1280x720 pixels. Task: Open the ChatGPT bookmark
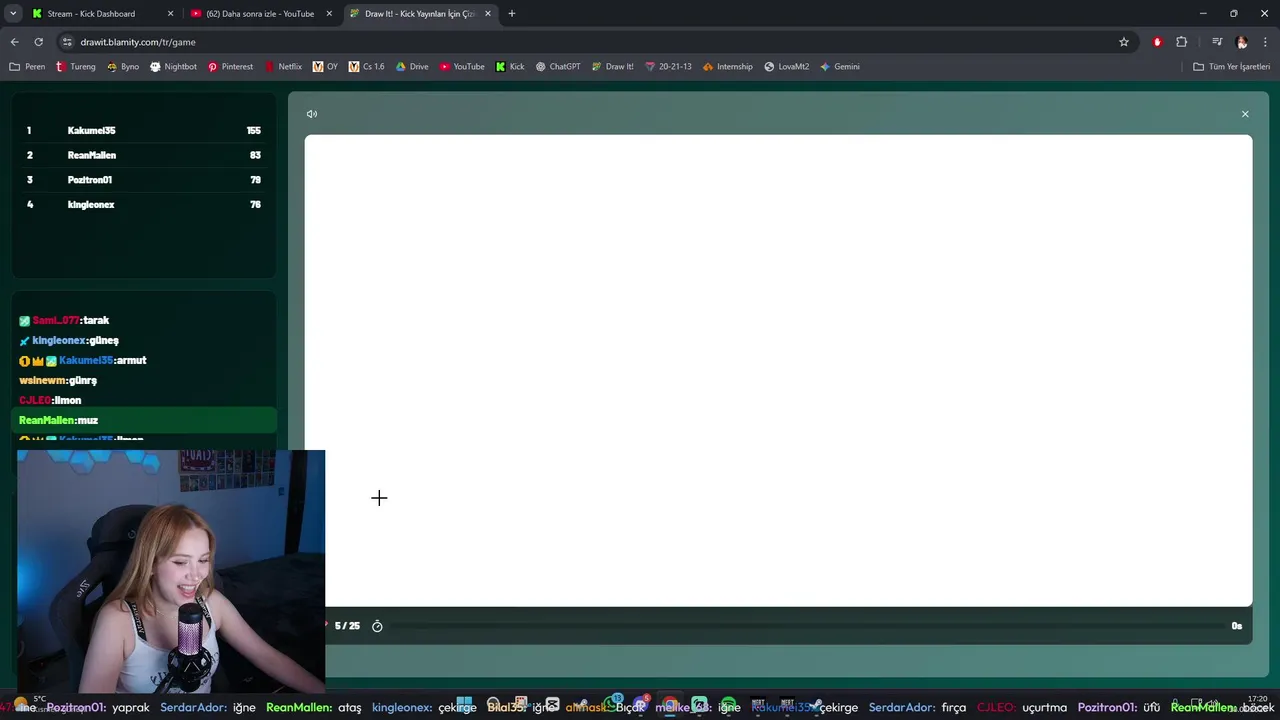[x=558, y=67]
